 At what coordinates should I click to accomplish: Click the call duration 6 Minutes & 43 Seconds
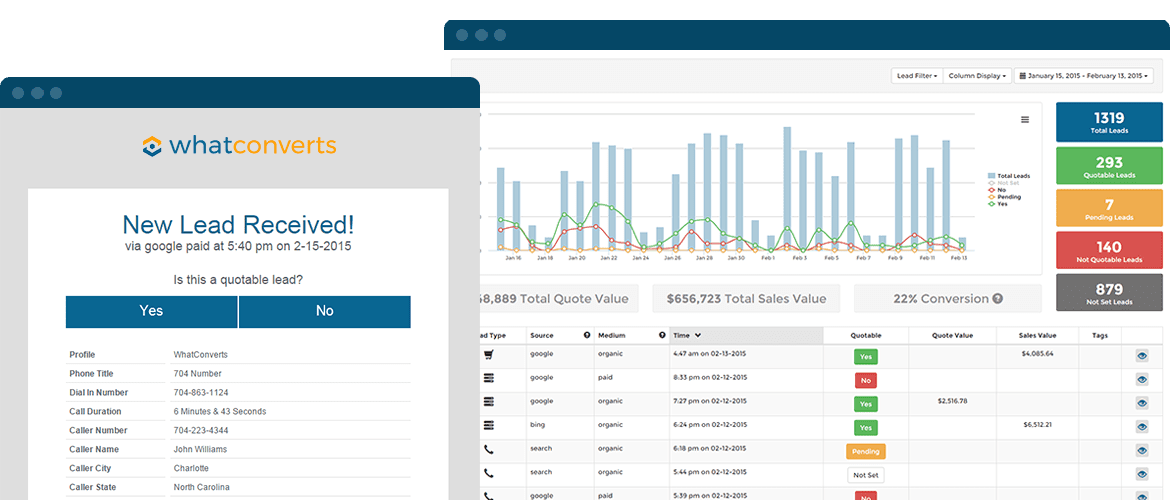219,411
